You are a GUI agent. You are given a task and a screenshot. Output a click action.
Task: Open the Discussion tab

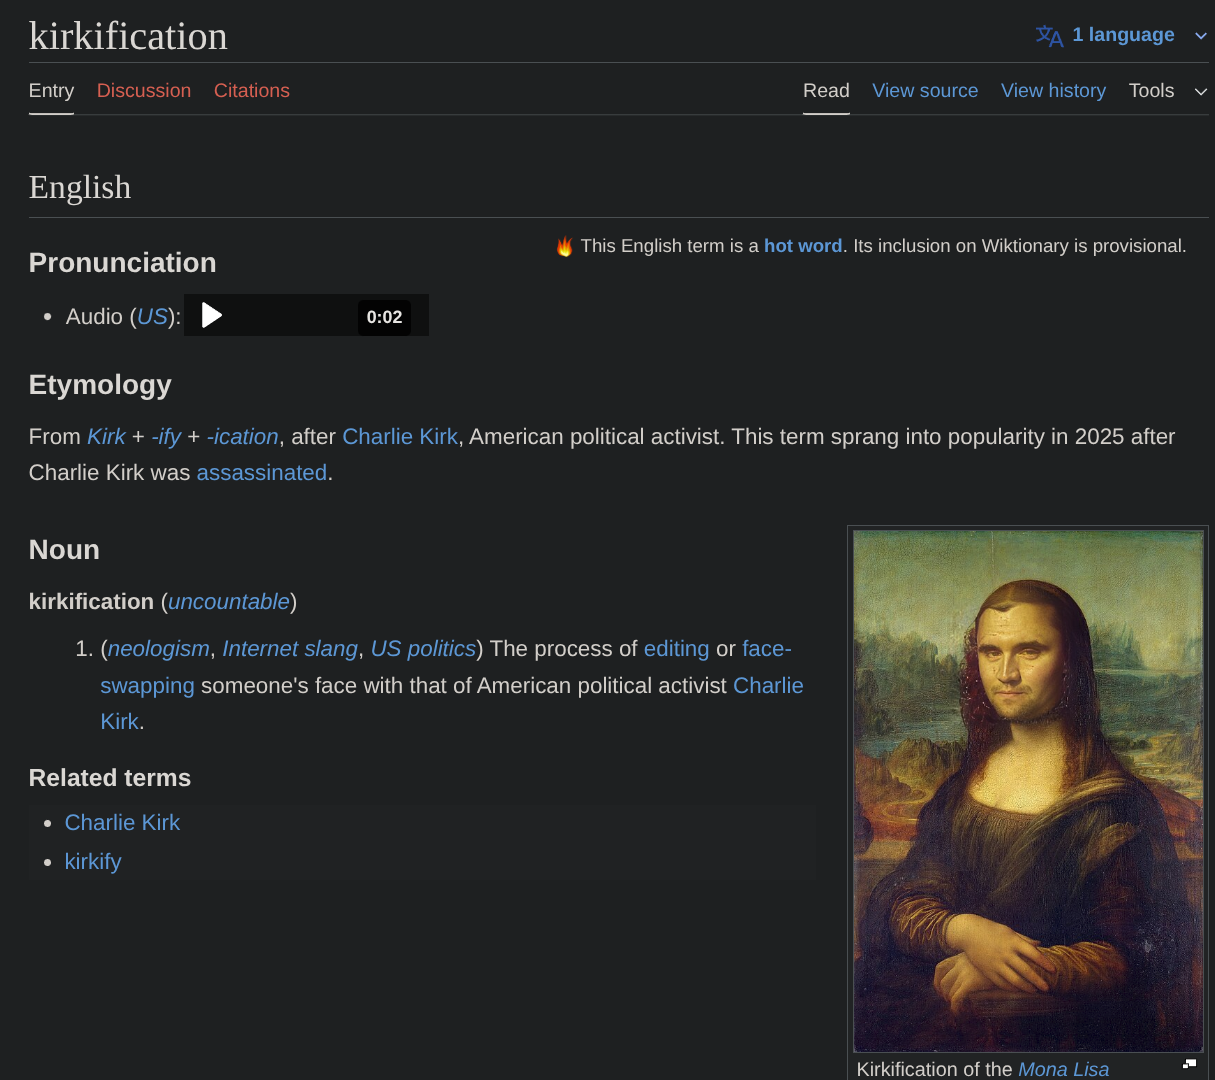[144, 91]
